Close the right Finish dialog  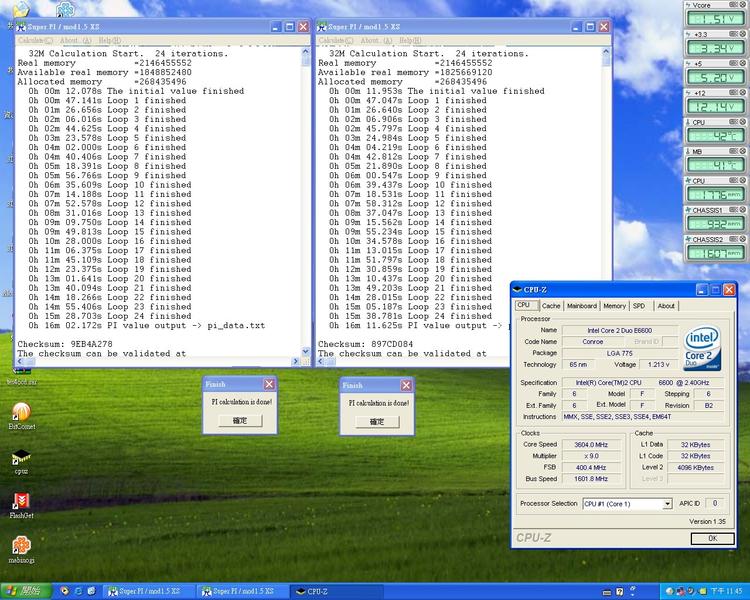406,385
